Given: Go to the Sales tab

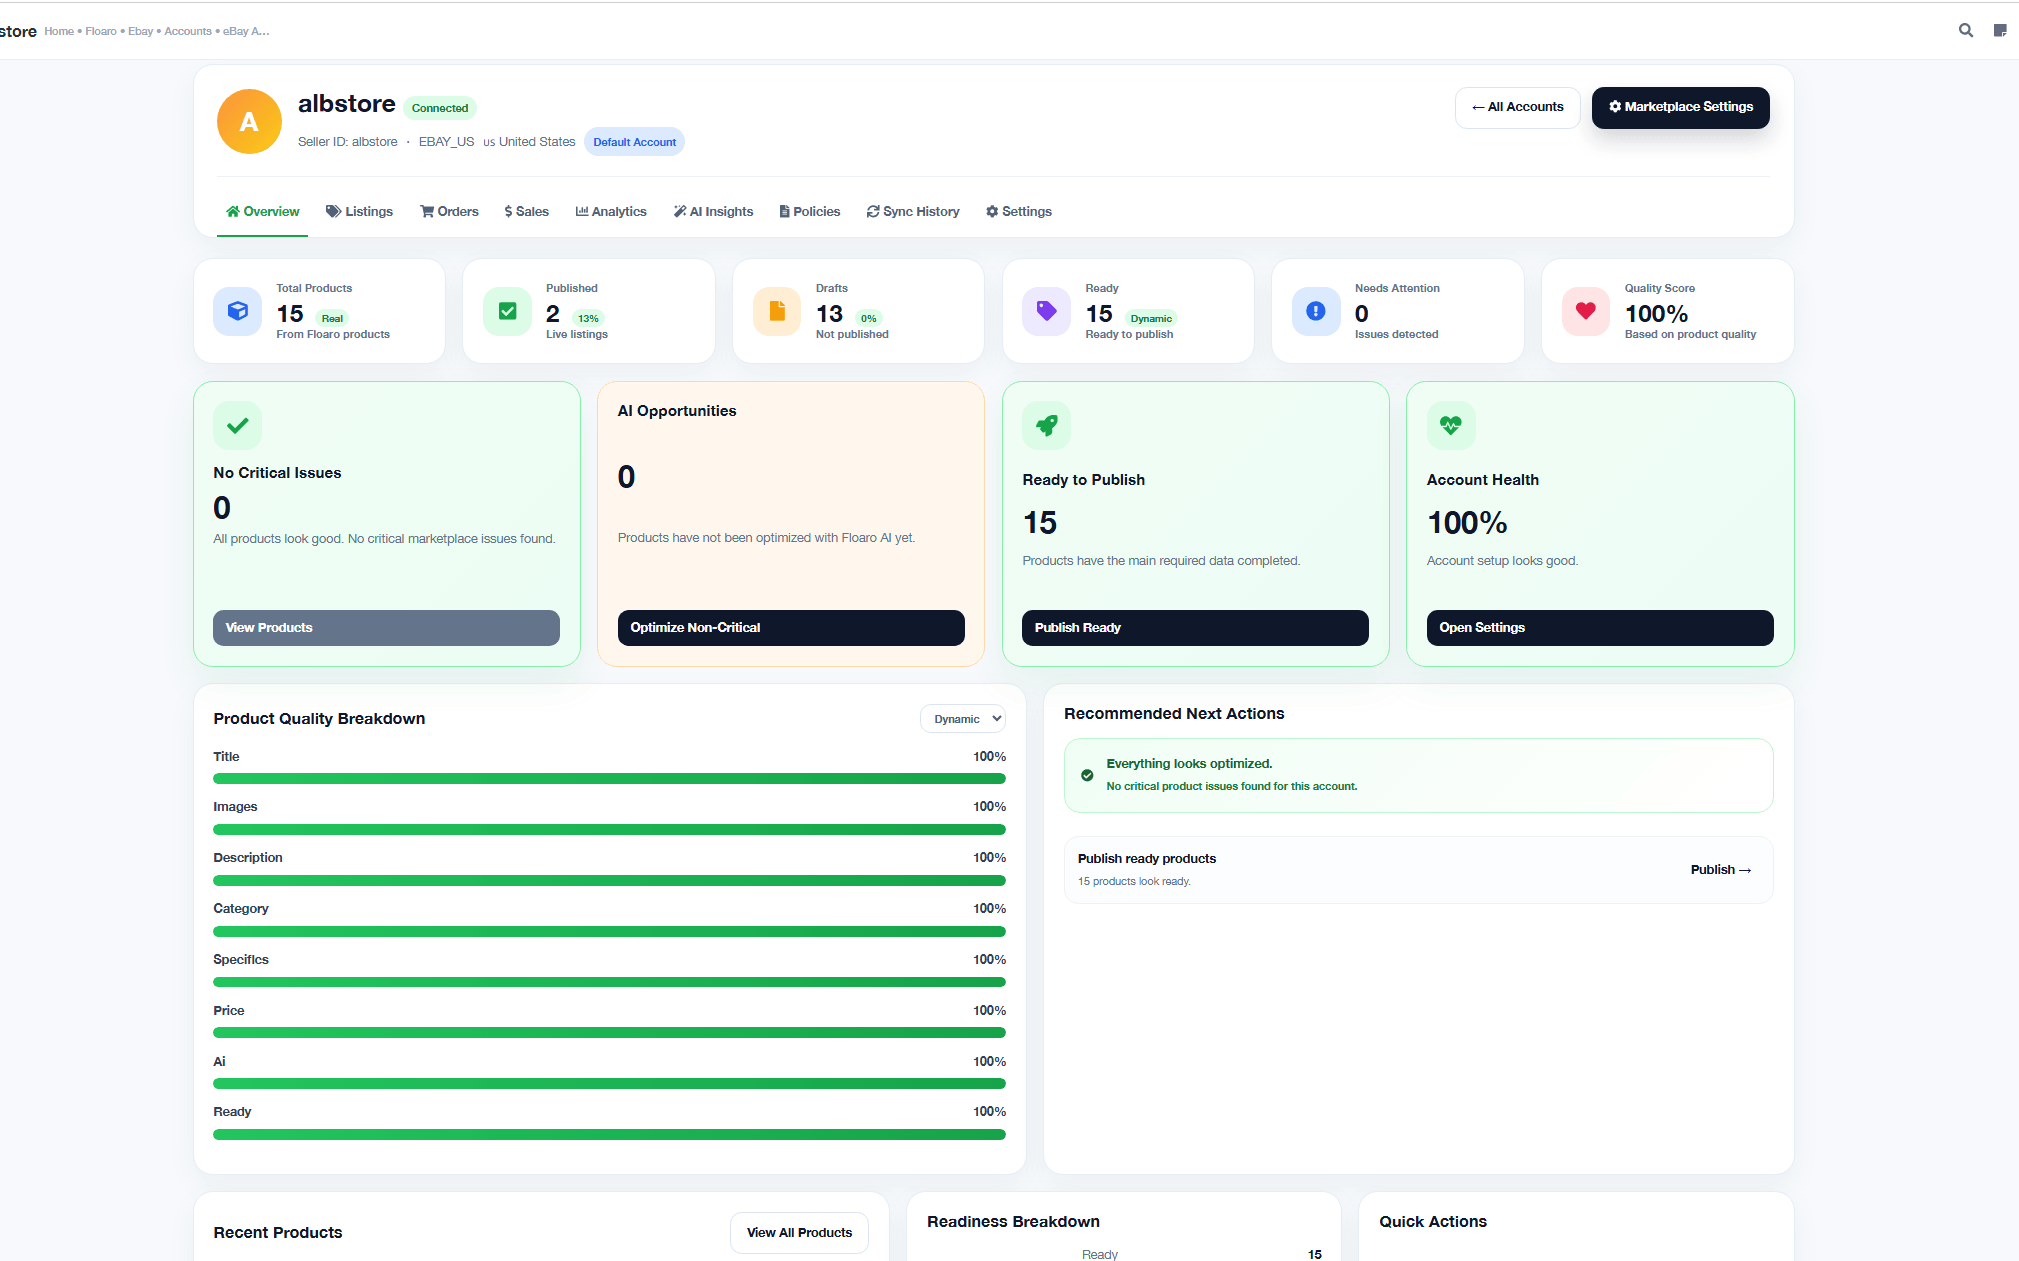Looking at the screenshot, I should coord(526,212).
